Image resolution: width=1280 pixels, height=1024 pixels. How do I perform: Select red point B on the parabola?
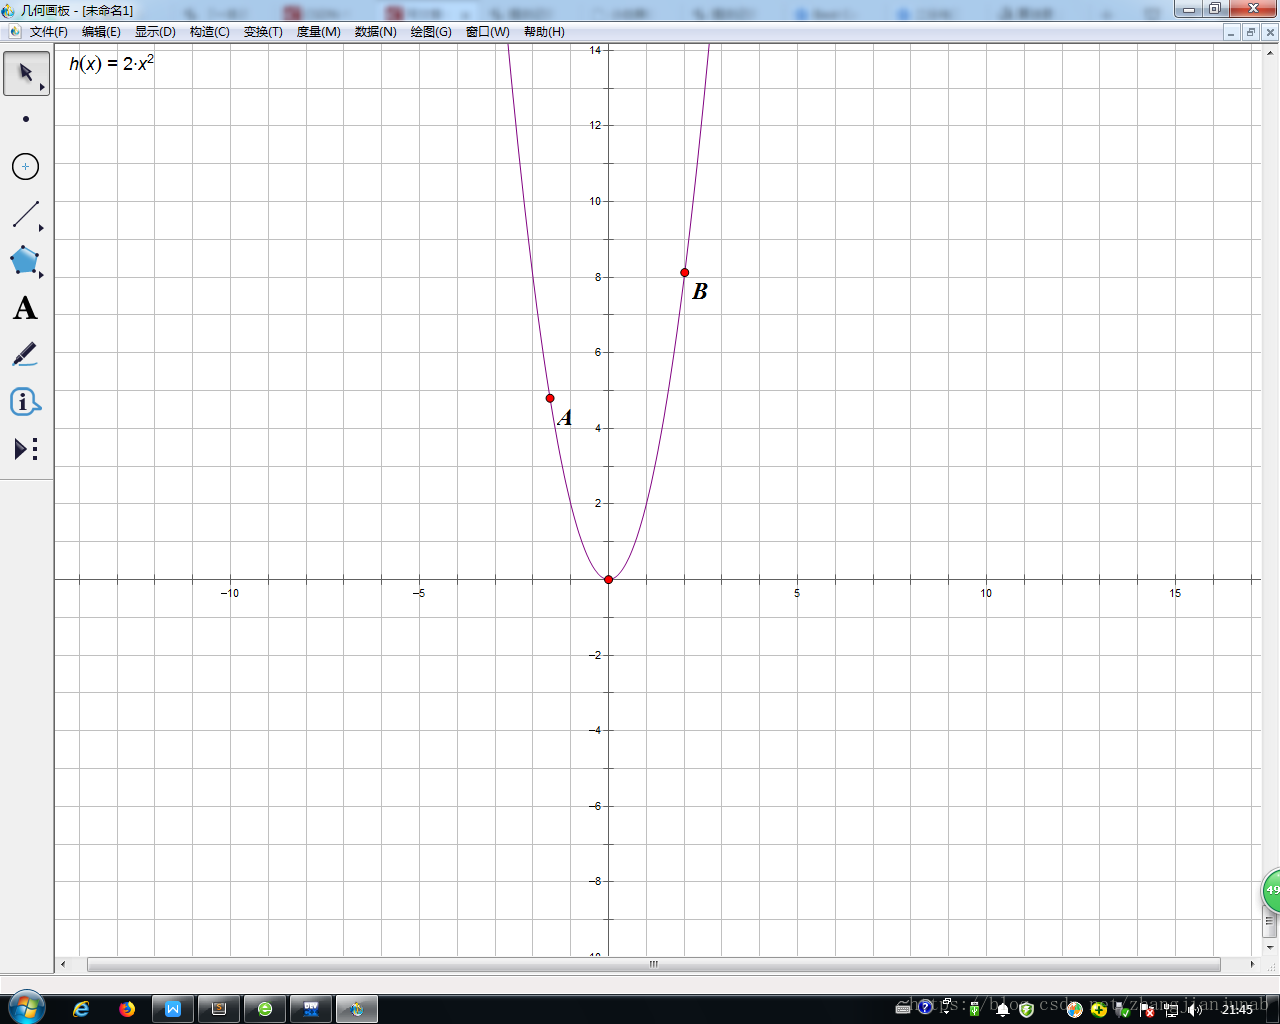tap(684, 272)
